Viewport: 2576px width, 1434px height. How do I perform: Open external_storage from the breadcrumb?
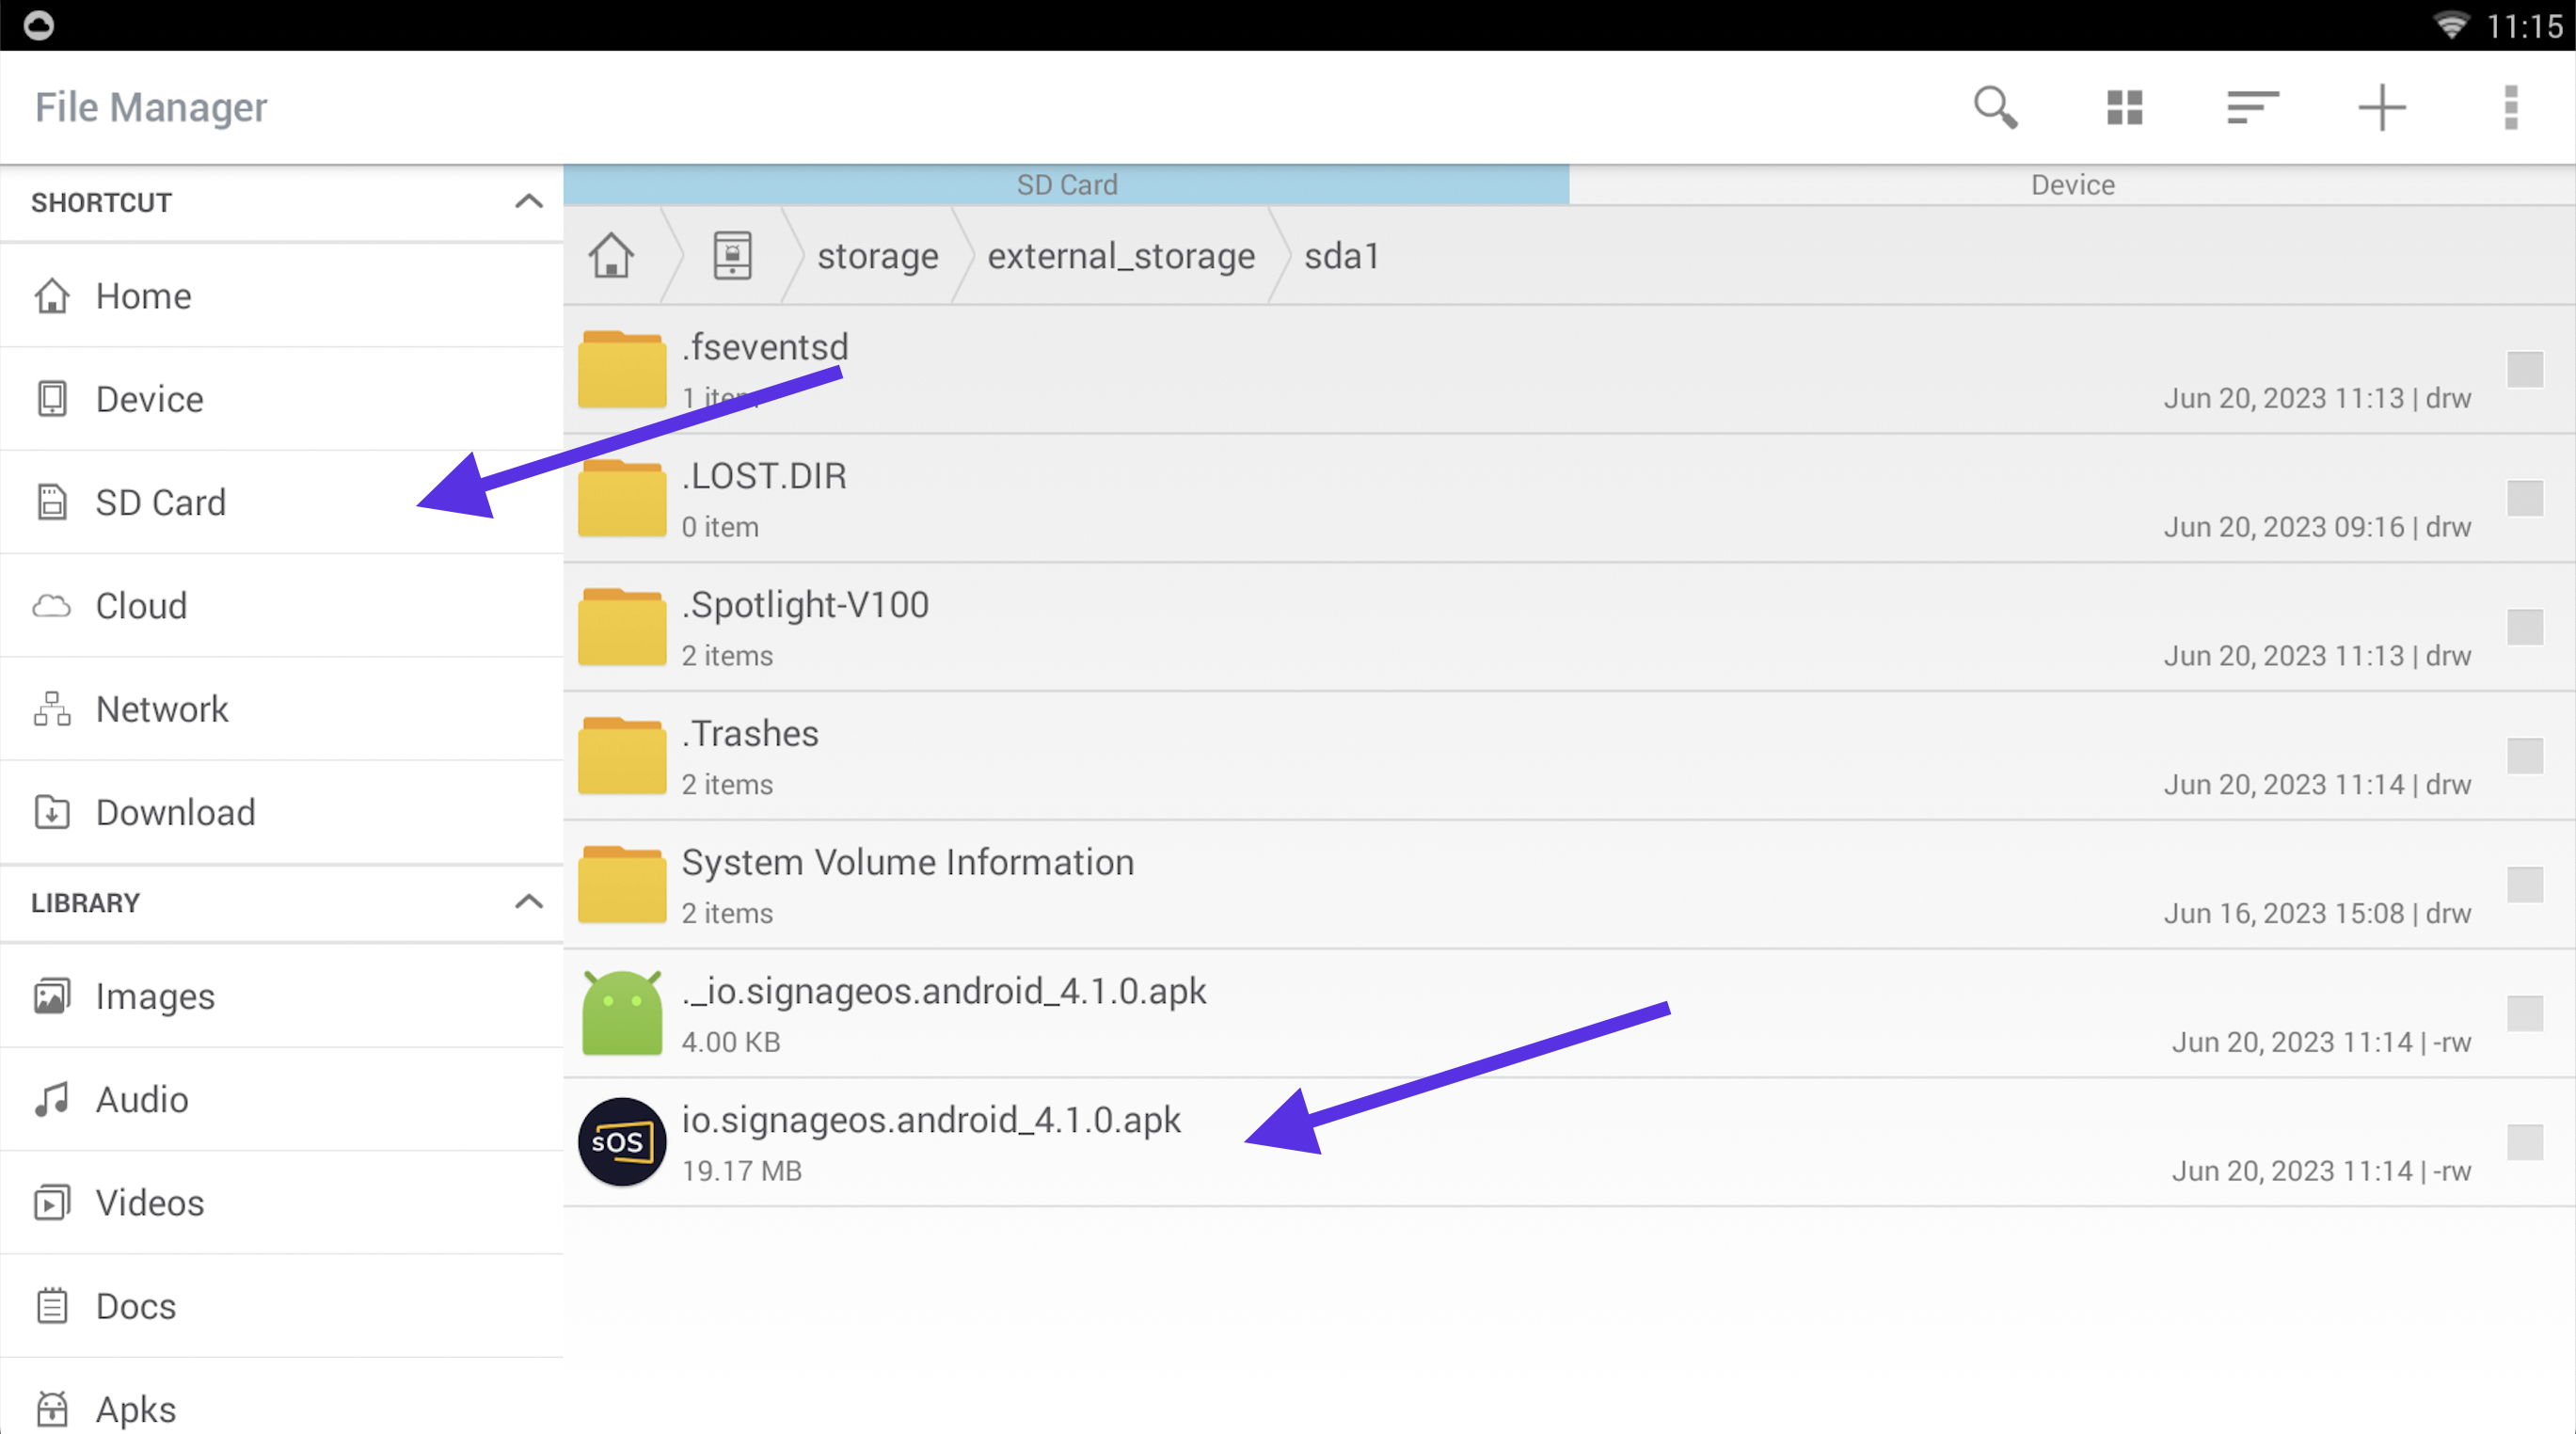click(1121, 256)
